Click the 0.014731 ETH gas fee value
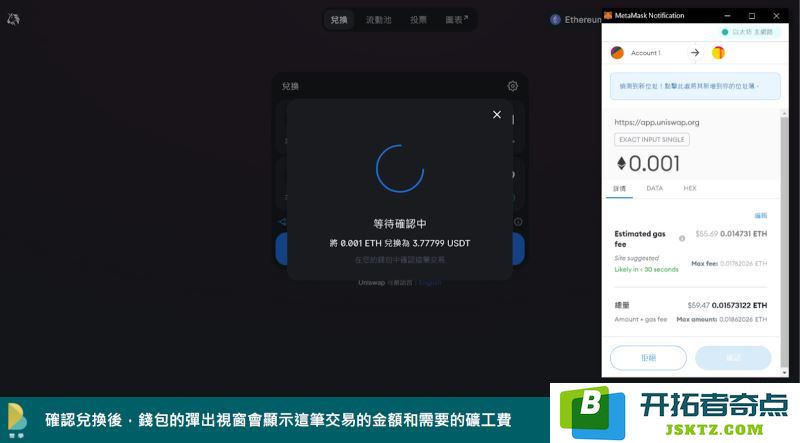 pyautogui.click(x=743, y=234)
